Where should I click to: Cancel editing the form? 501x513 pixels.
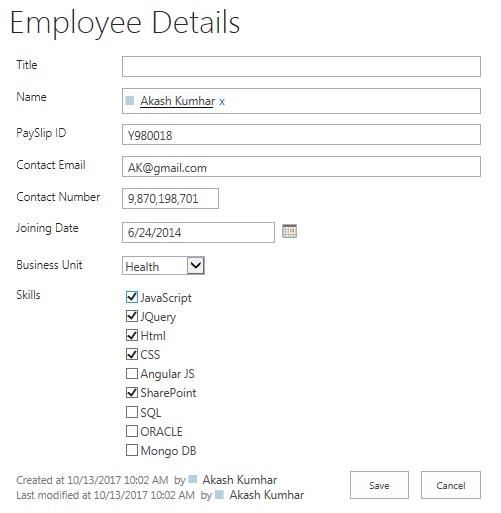tap(451, 485)
